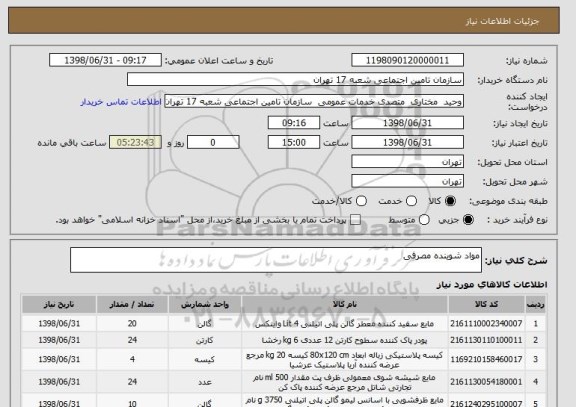Click the delivery city تهران field
The height and width of the screenshot is (407, 576).
click(x=407, y=181)
